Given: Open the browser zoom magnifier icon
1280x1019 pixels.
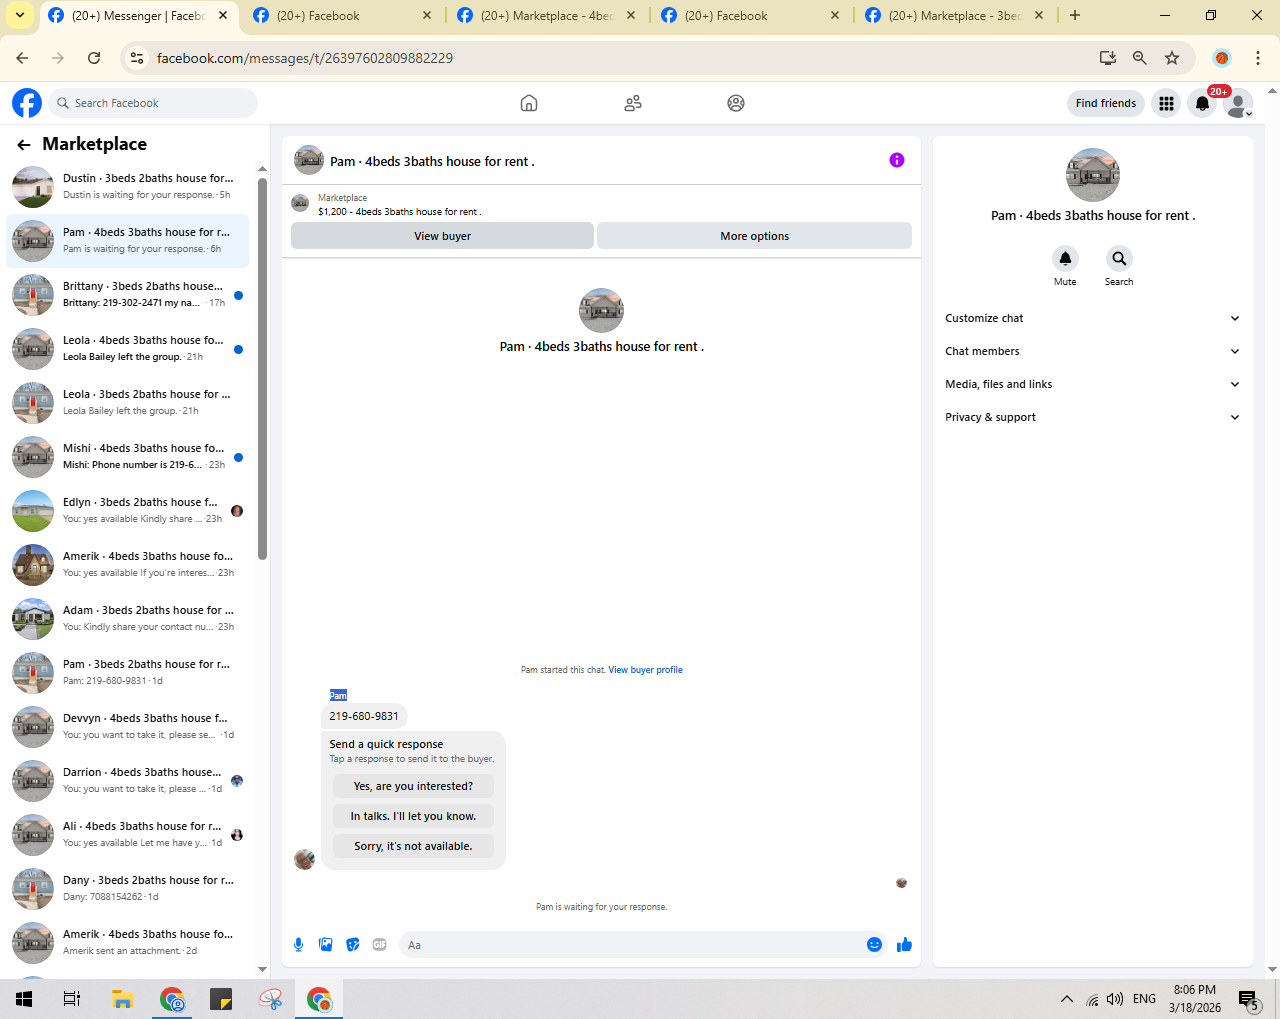Looking at the screenshot, I should tap(1140, 58).
